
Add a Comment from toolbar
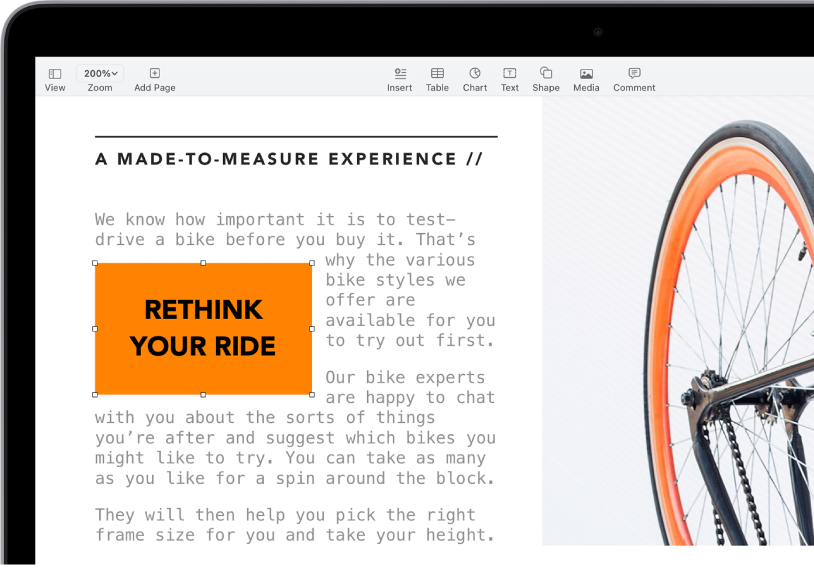pyautogui.click(x=634, y=73)
